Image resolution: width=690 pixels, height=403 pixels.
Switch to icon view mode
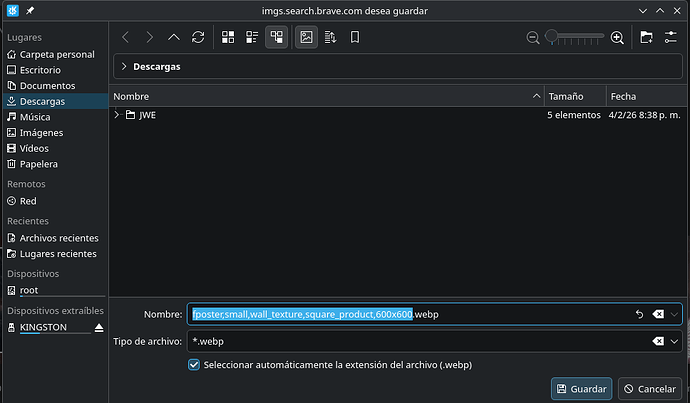[228, 37]
